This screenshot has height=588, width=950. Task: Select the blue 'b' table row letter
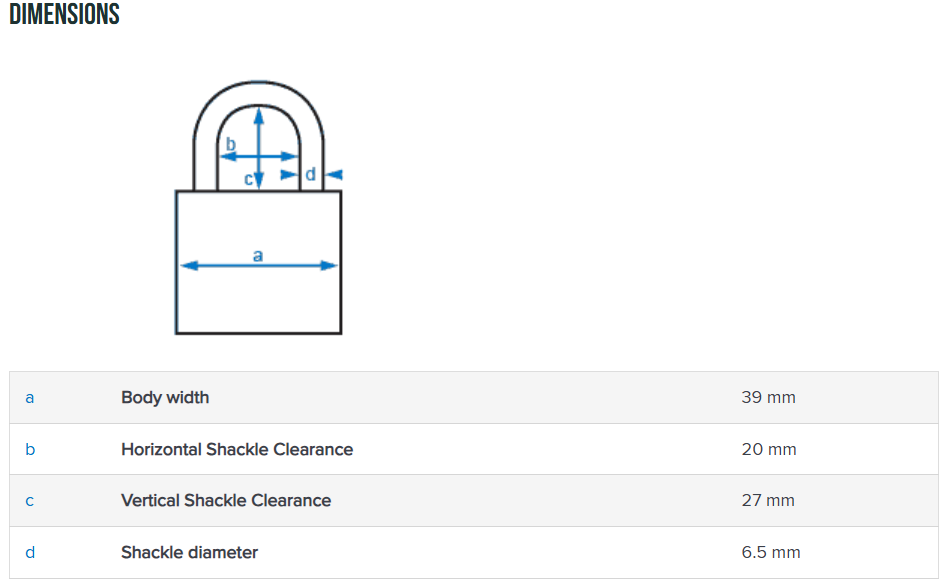tap(29, 450)
